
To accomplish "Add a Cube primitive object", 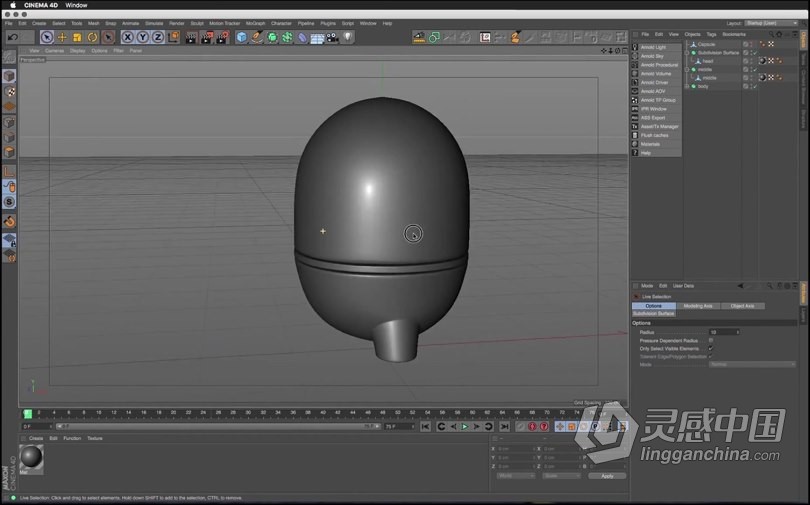I will click(x=241, y=37).
